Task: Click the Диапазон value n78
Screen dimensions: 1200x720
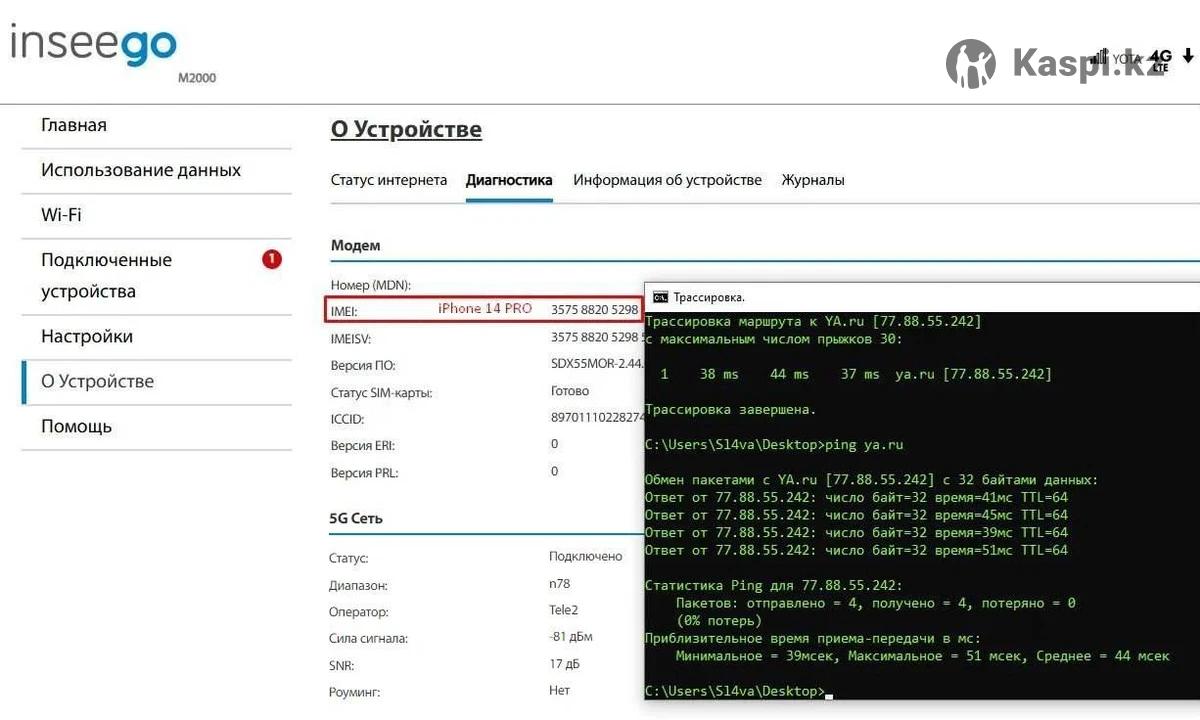Action: click(x=559, y=583)
